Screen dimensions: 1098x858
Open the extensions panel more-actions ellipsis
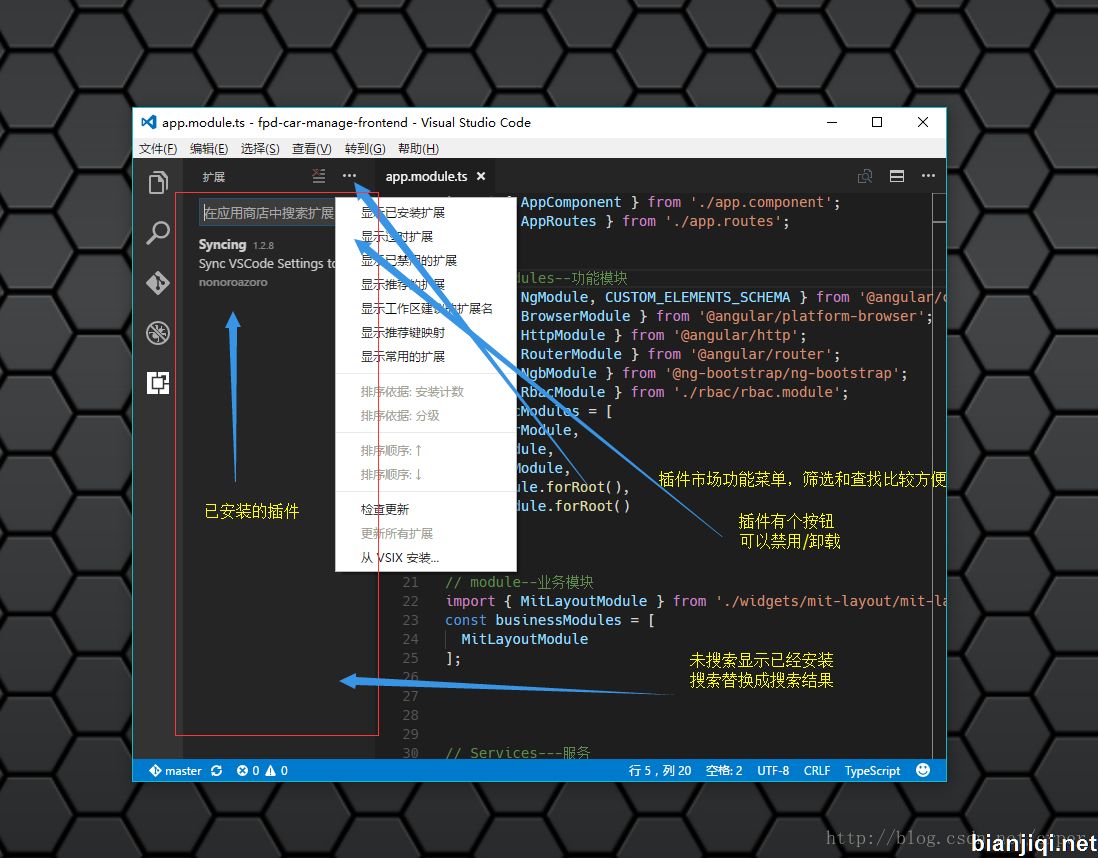[x=349, y=176]
